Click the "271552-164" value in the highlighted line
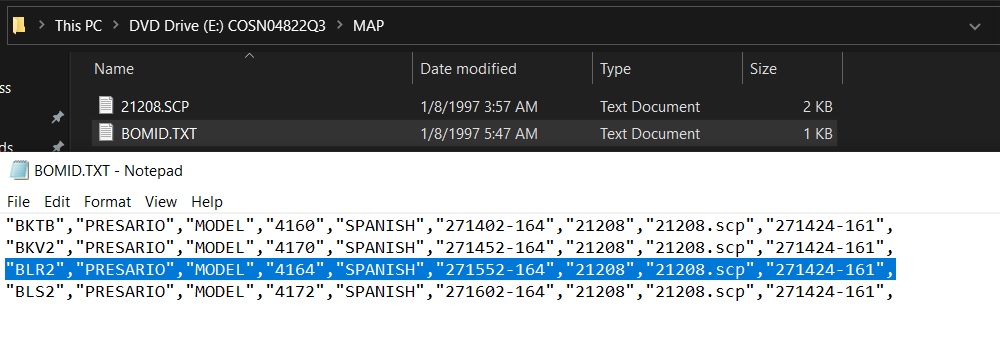1000x364 pixels. 496,270
